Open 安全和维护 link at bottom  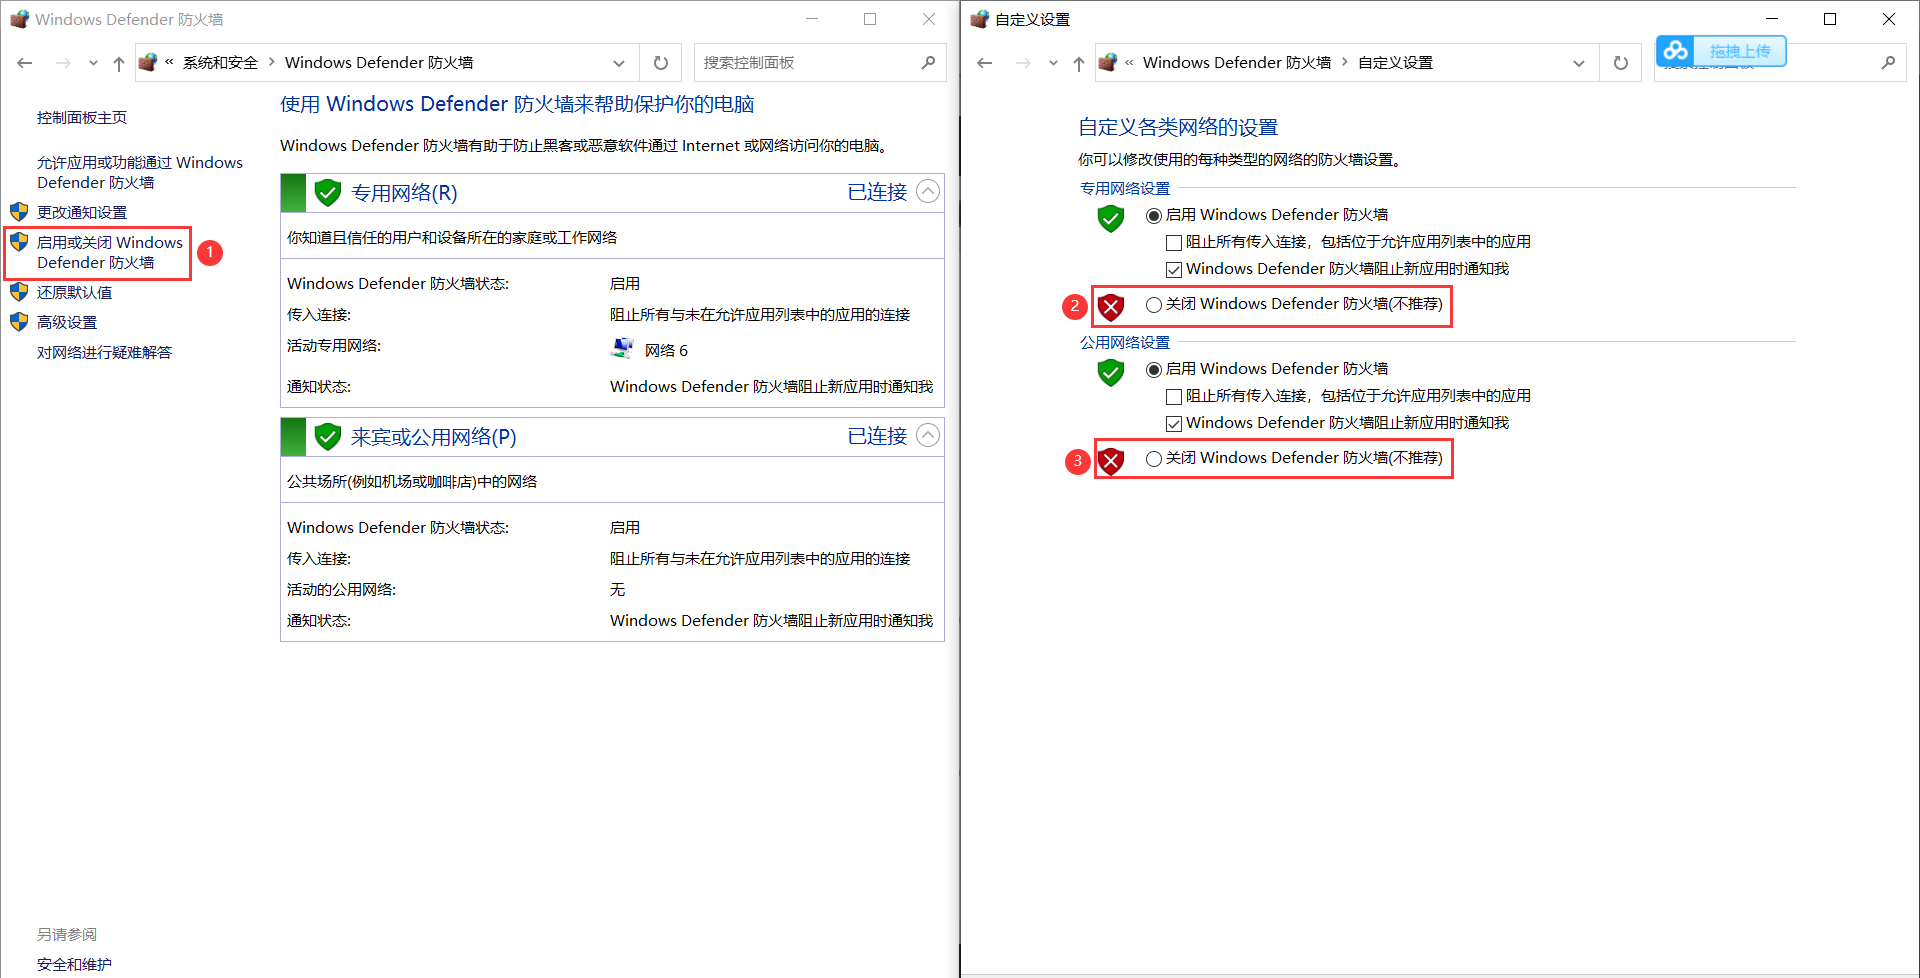pyautogui.click(x=75, y=964)
